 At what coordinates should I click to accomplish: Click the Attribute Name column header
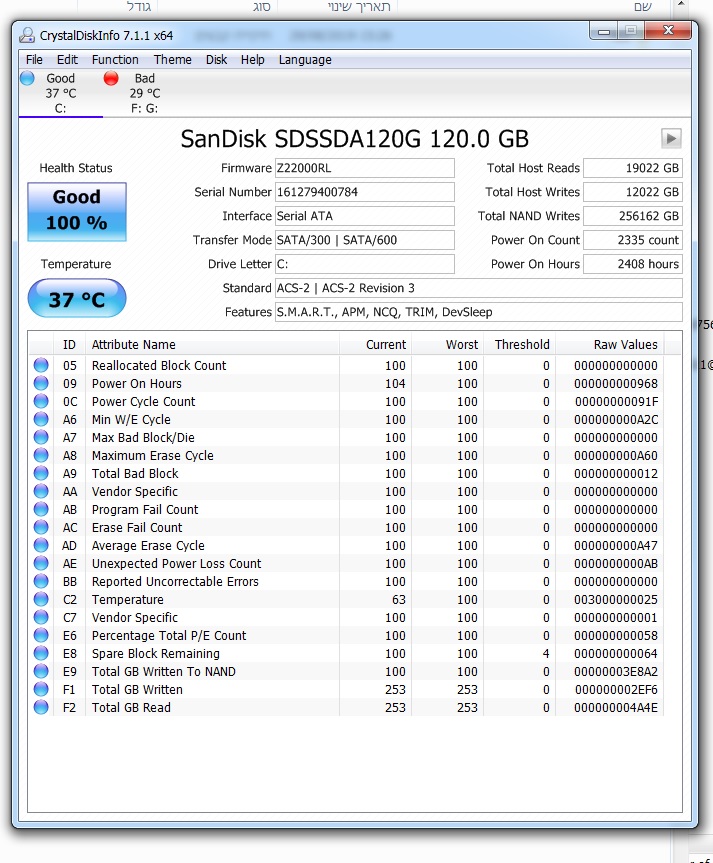point(212,345)
